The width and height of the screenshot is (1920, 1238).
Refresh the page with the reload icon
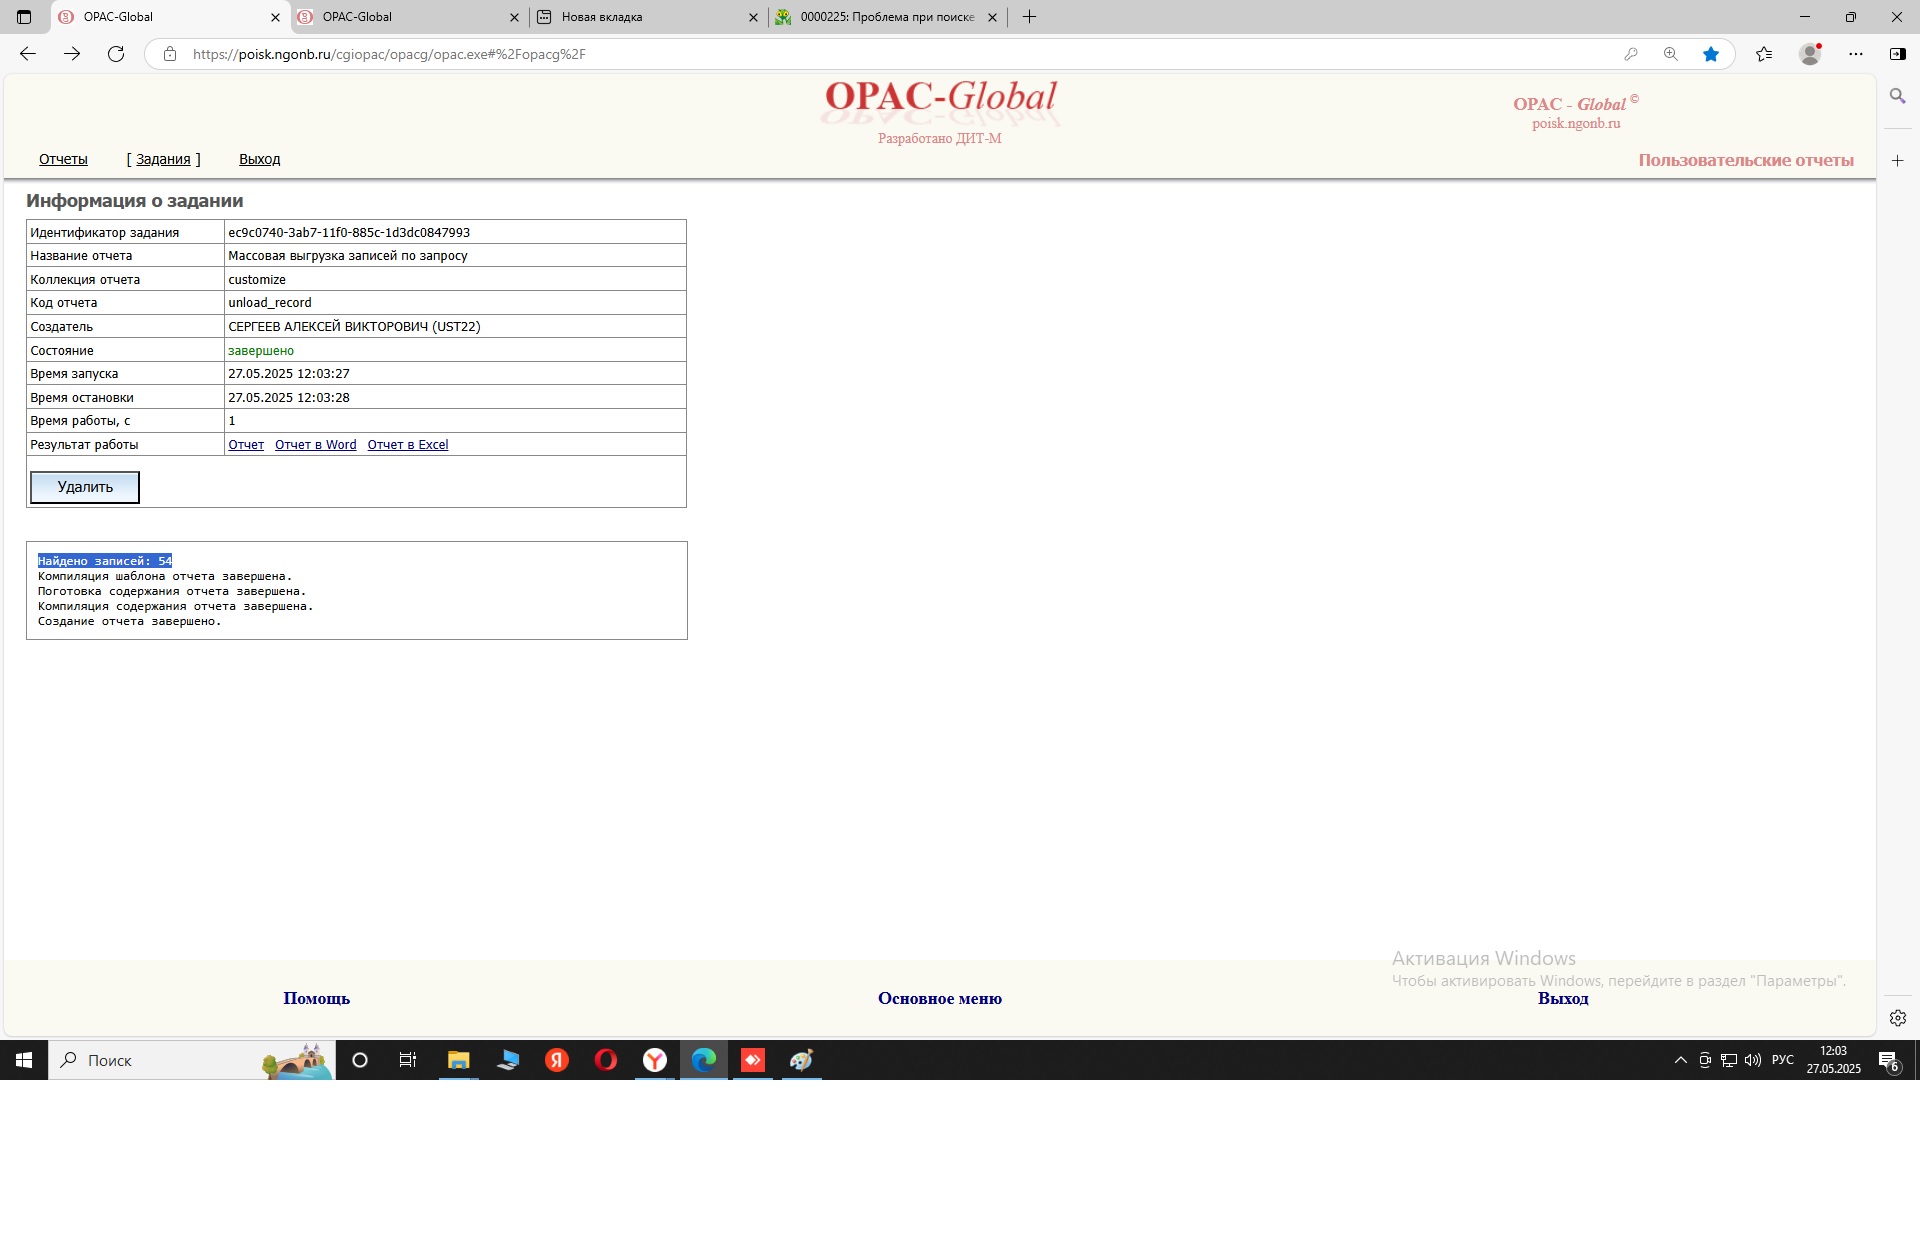(116, 54)
